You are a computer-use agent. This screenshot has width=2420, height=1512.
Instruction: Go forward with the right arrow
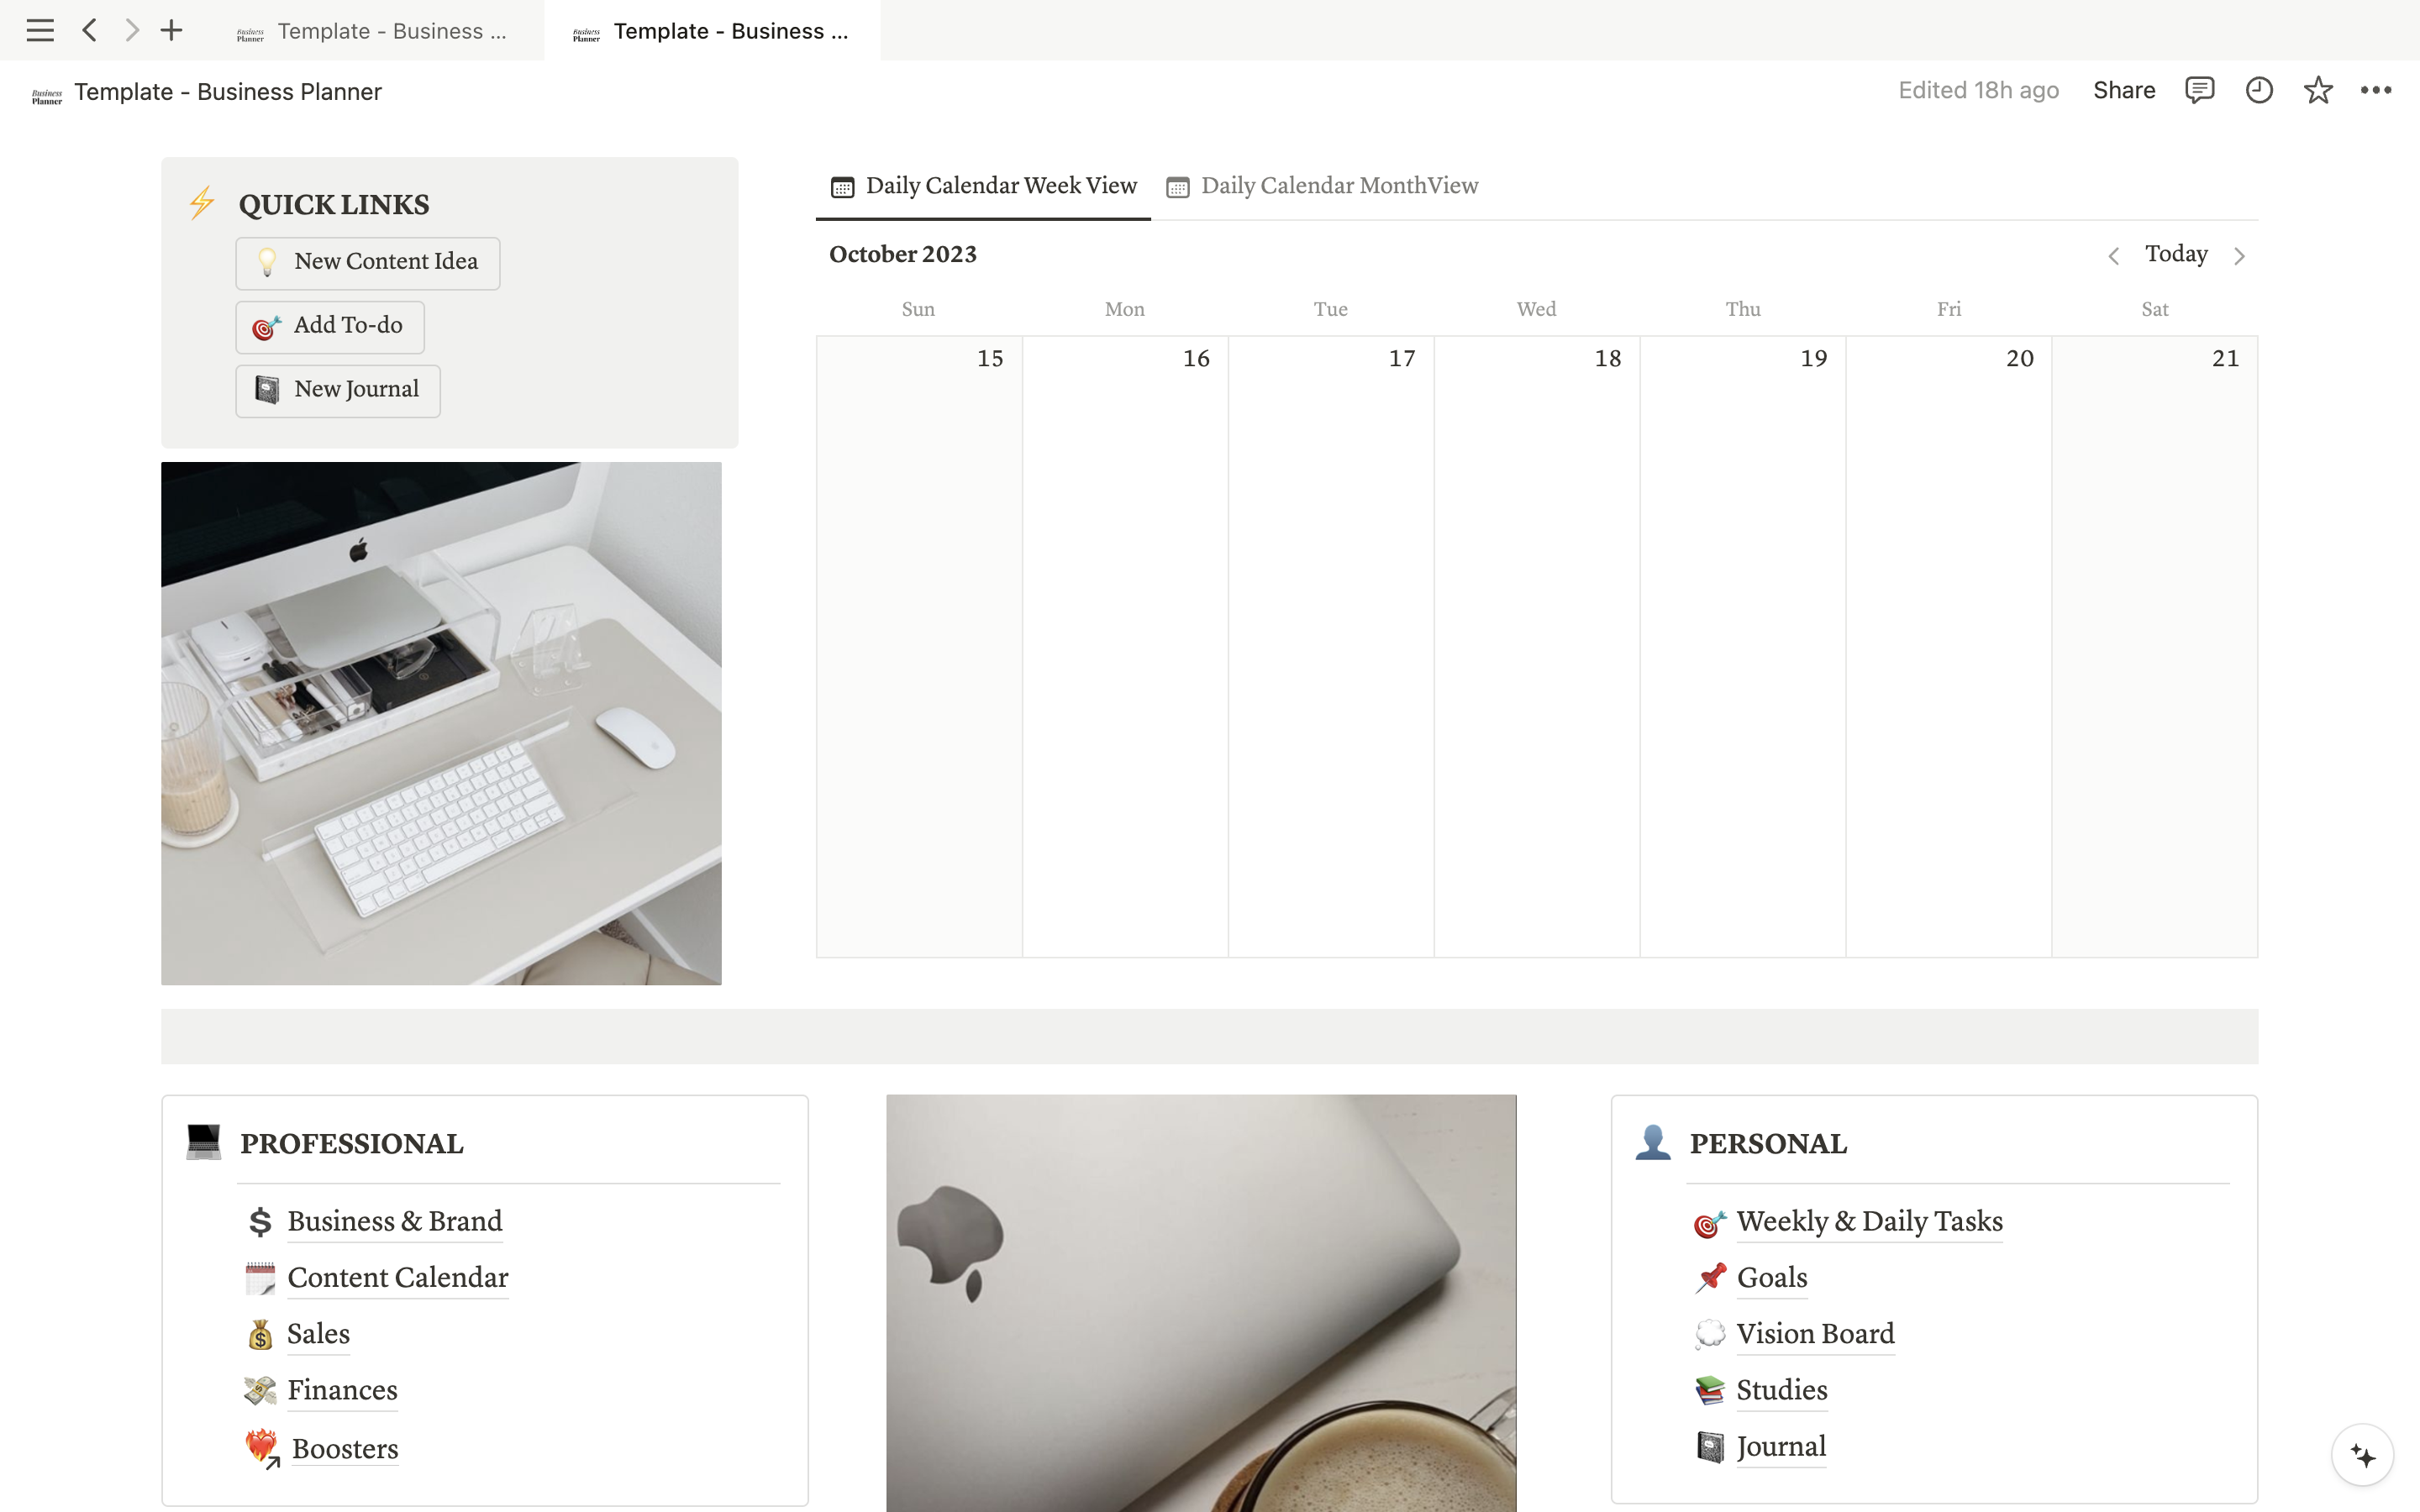pyautogui.click(x=132, y=30)
